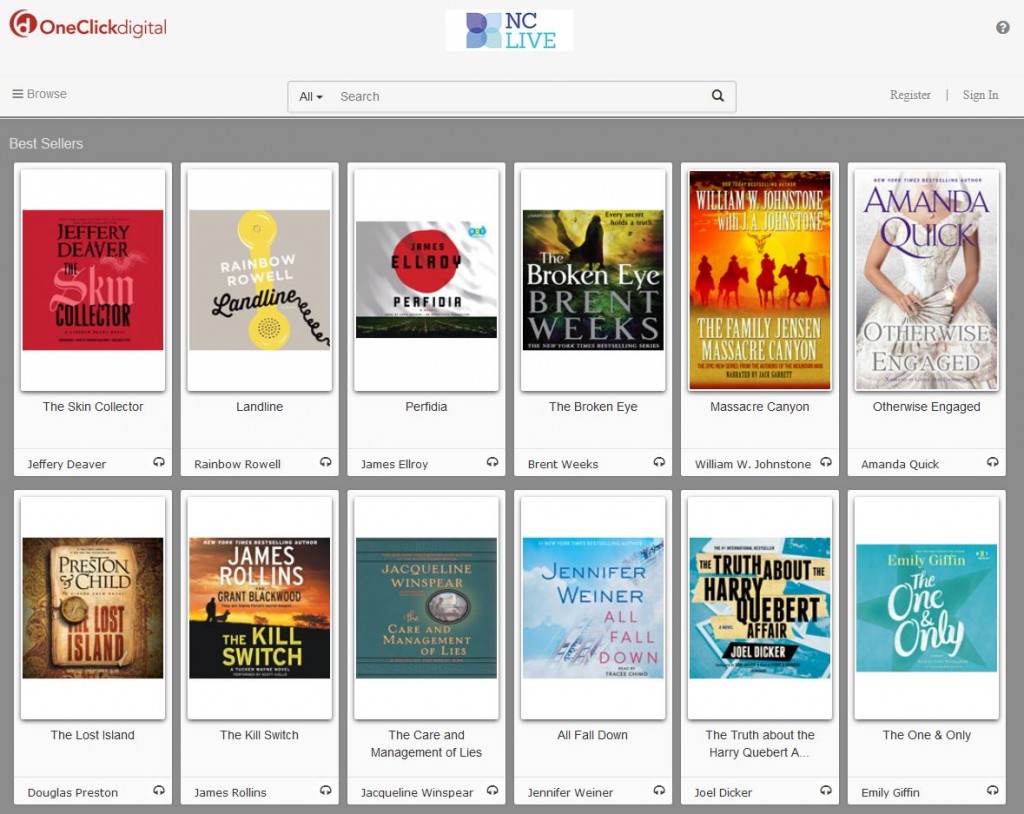Click the OneClickdigital logo
This screenshot has width=1024, height=814.
click(x=88, y=25)
